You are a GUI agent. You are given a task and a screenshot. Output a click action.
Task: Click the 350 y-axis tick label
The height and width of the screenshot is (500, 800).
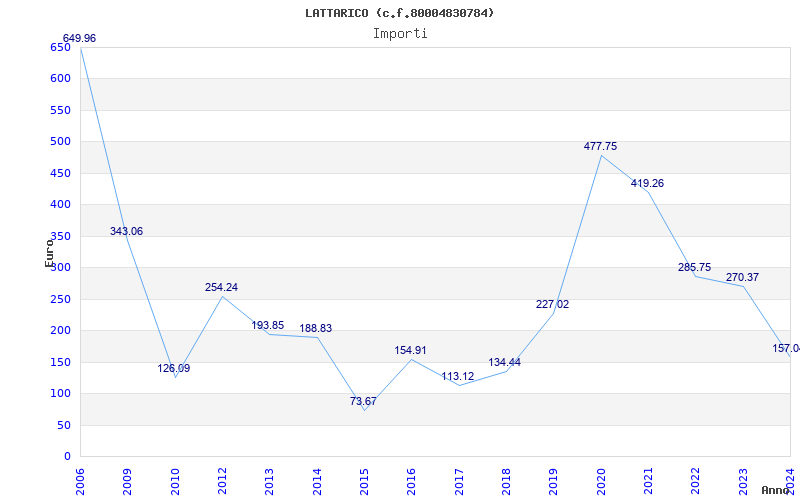coord(60,236)
